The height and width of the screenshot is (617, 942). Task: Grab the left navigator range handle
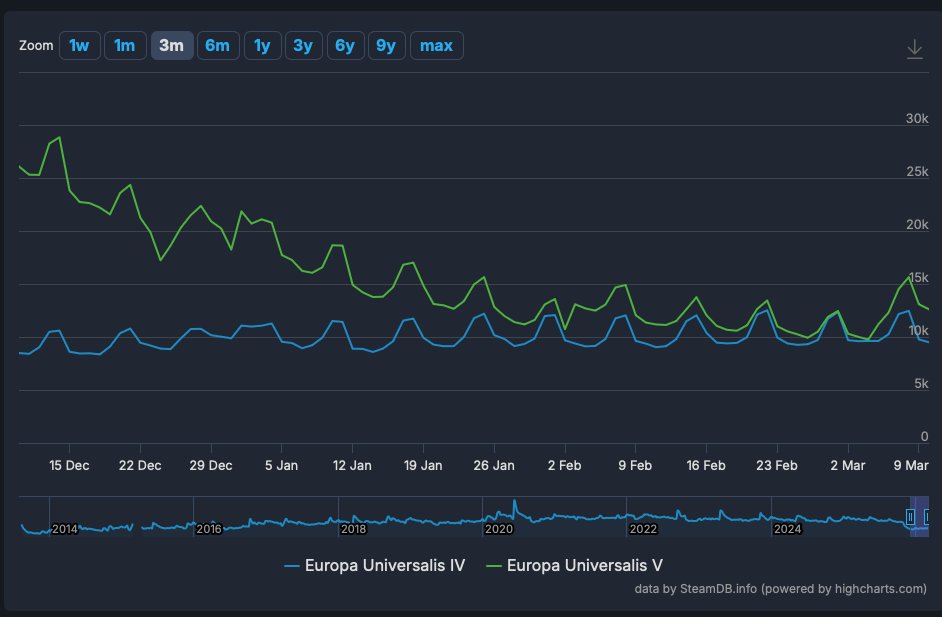tap(910, 517)
